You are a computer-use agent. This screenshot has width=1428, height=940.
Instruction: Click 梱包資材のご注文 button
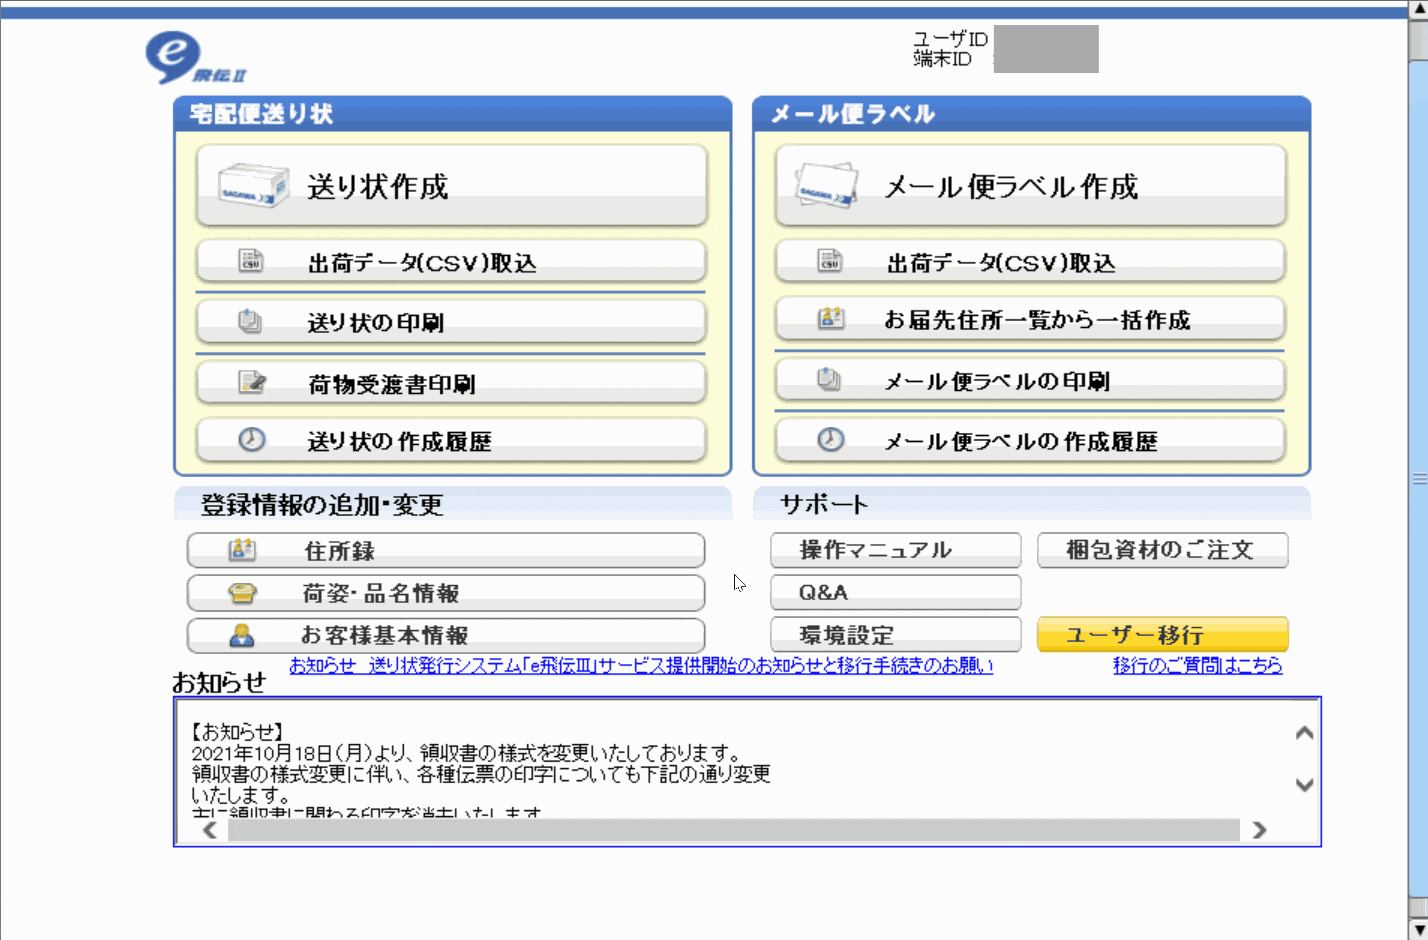point(1162,550)
